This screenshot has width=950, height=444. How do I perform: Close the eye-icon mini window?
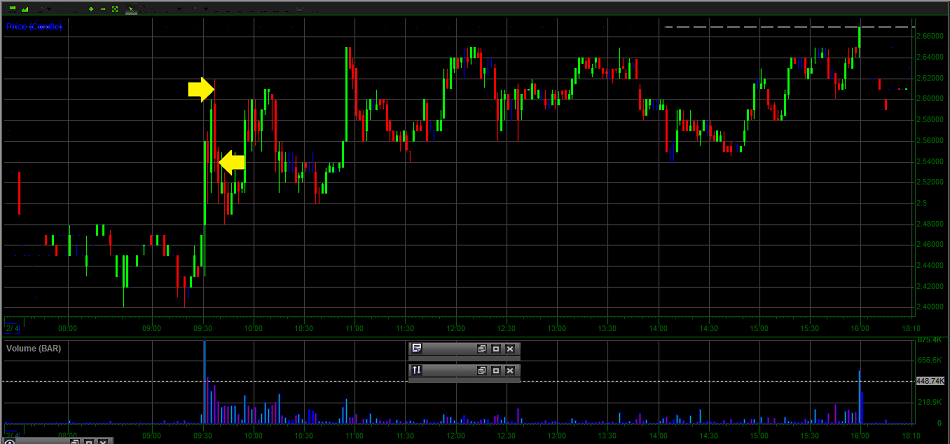pos(104,441)
